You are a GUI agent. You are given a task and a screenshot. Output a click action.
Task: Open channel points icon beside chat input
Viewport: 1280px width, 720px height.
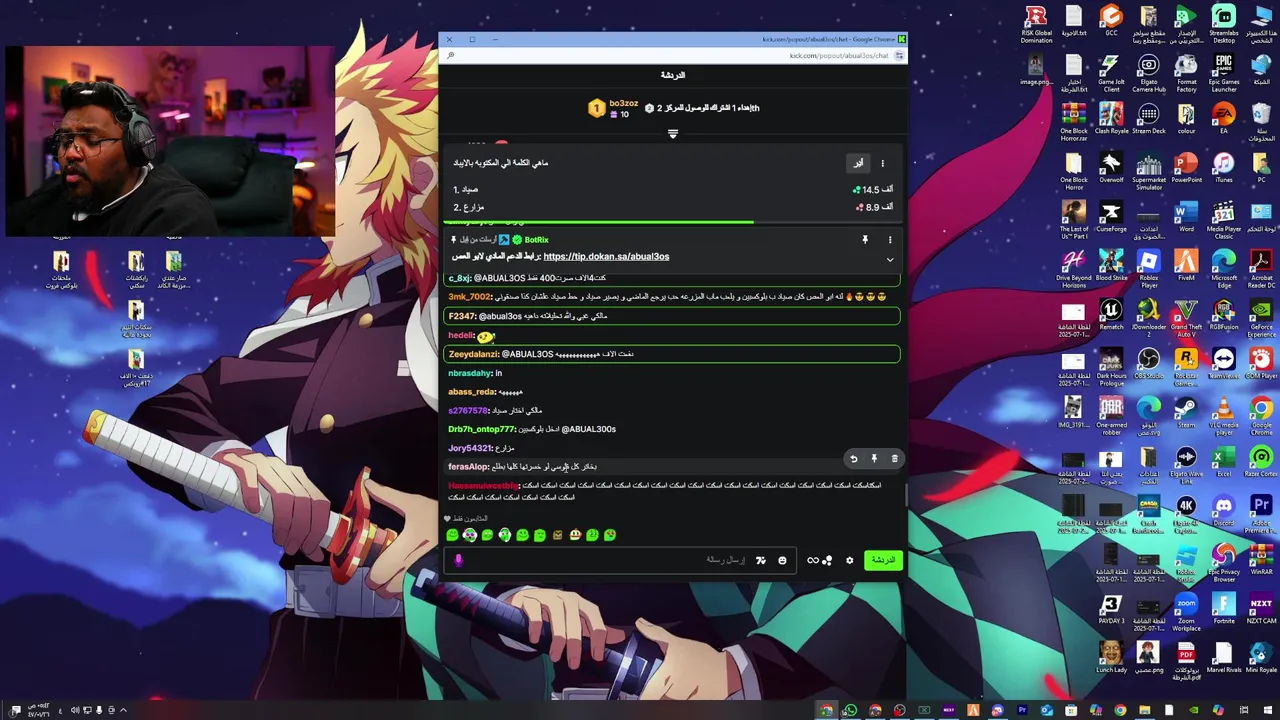[827, 560]
